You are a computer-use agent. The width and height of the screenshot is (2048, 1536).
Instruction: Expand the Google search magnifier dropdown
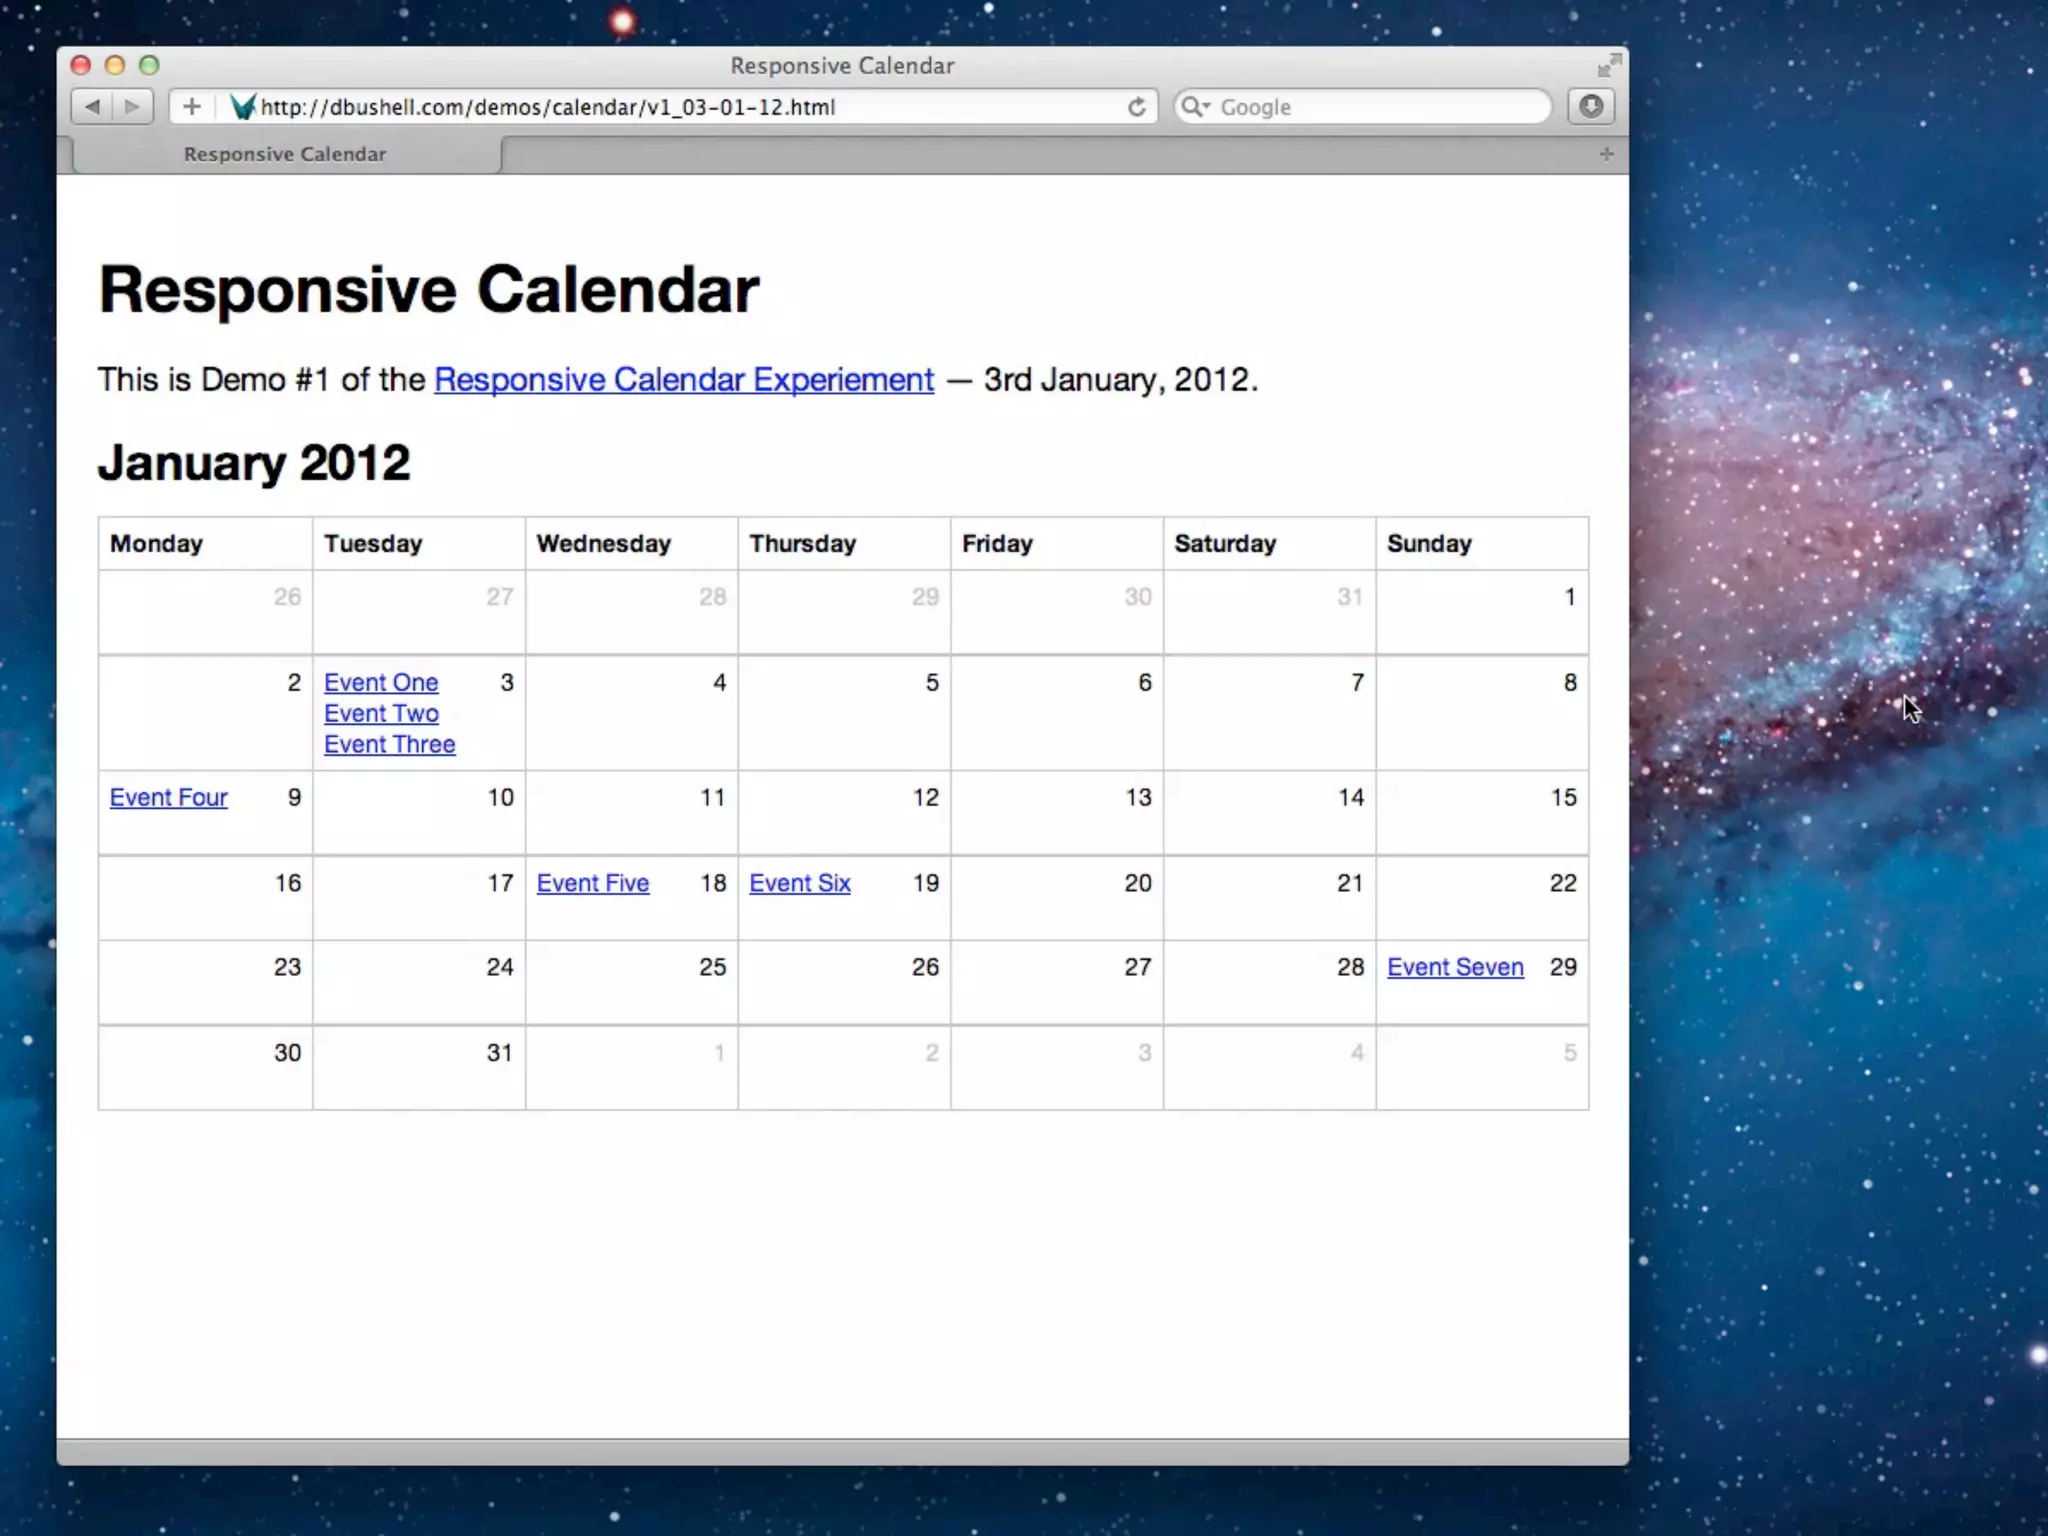pos(1195,107)
